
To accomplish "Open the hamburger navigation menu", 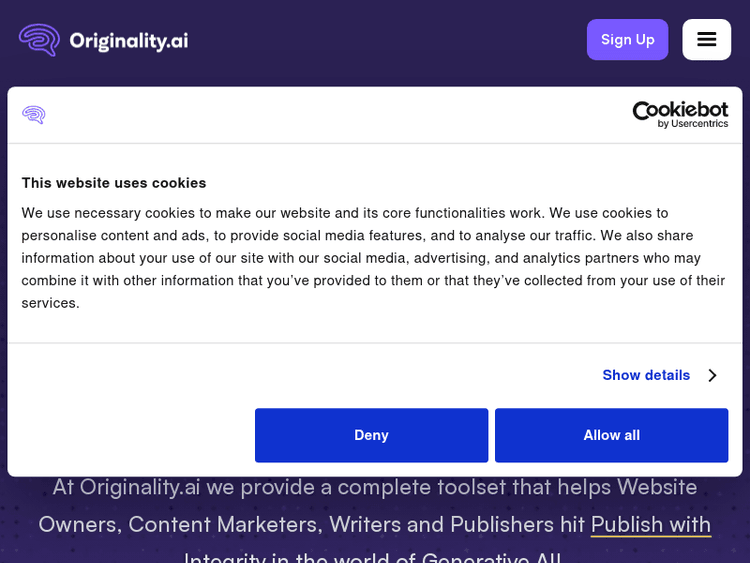I will point(706,40).
